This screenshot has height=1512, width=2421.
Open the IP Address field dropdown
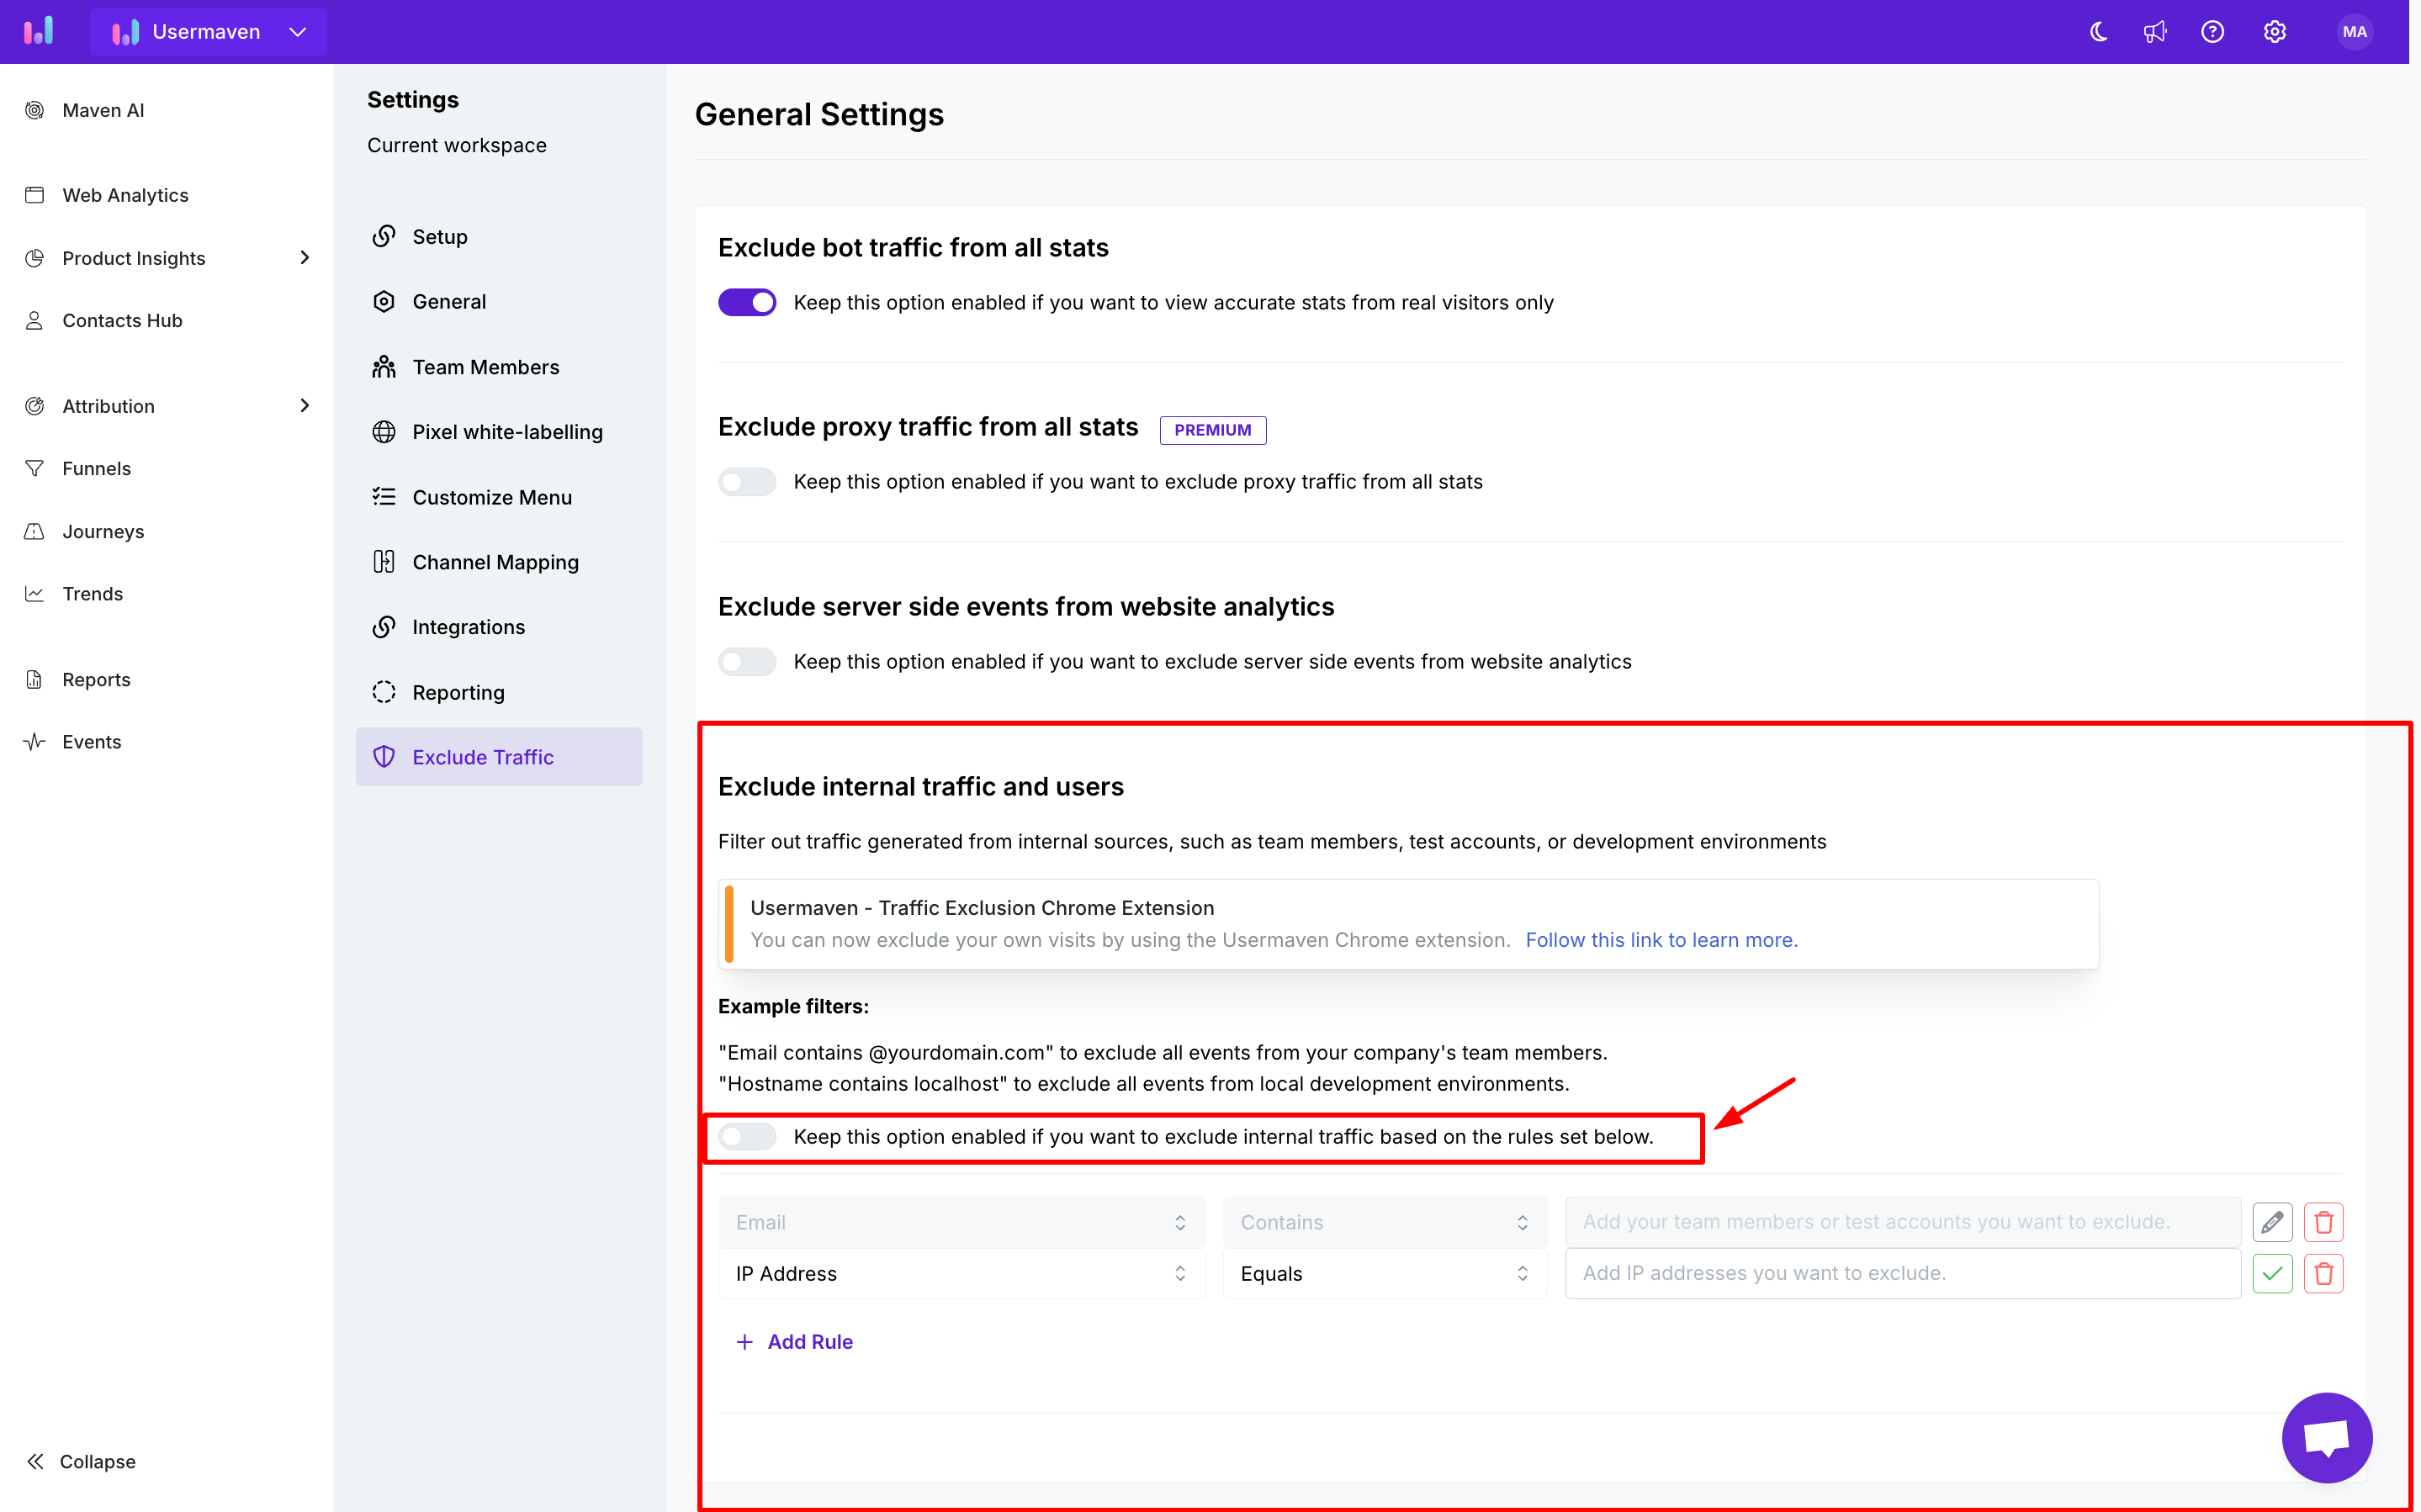tap(961, 1273)
